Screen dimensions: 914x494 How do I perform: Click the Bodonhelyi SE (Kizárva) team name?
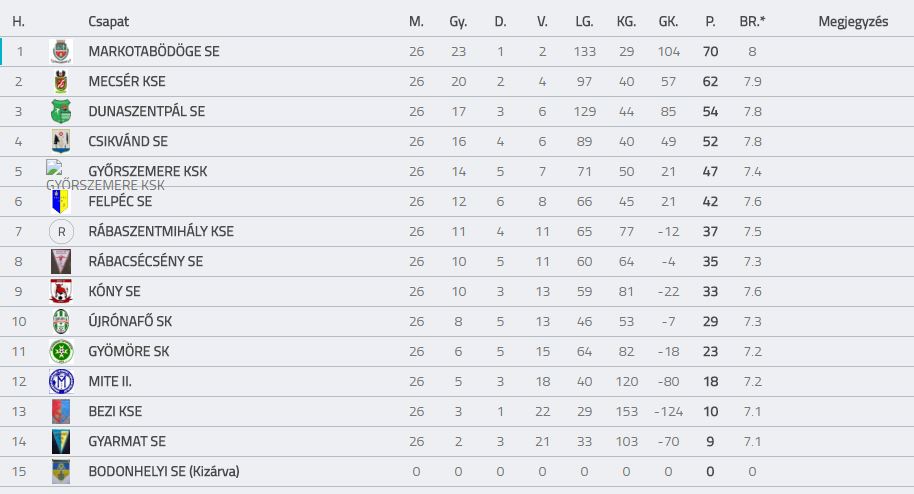point(164,471)
